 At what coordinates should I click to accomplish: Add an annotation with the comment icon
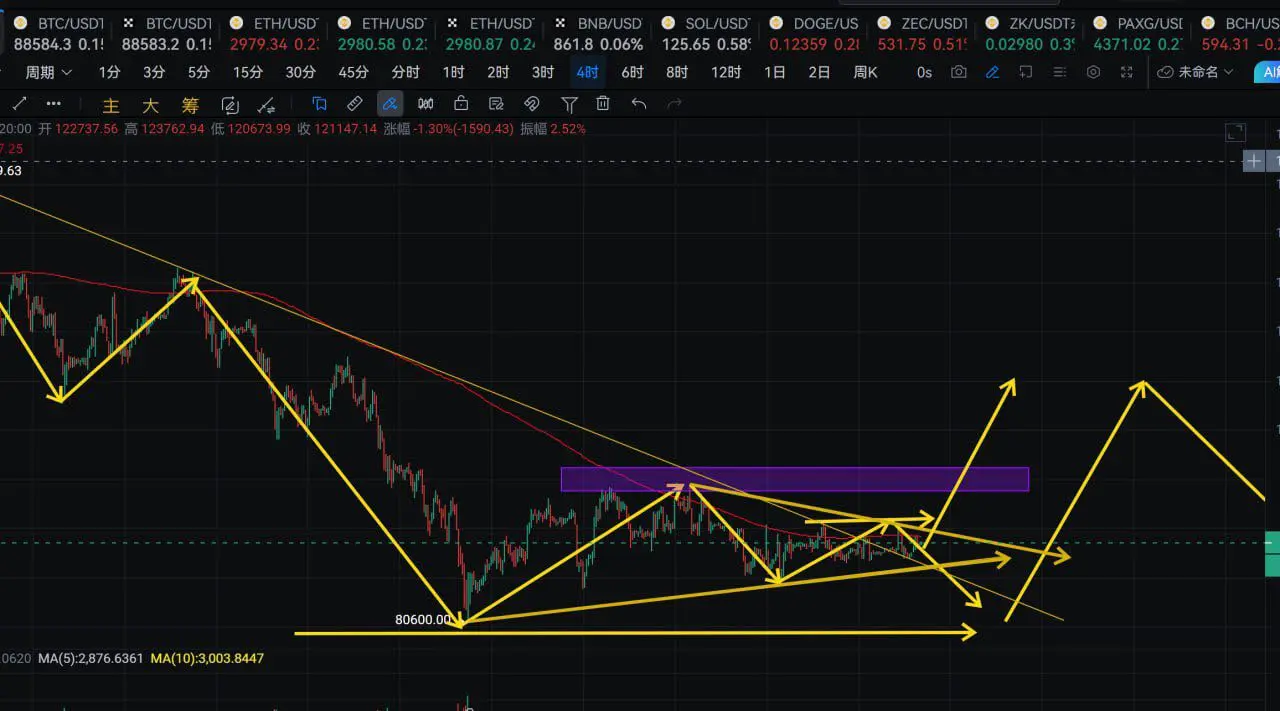tap(1026, 72)
